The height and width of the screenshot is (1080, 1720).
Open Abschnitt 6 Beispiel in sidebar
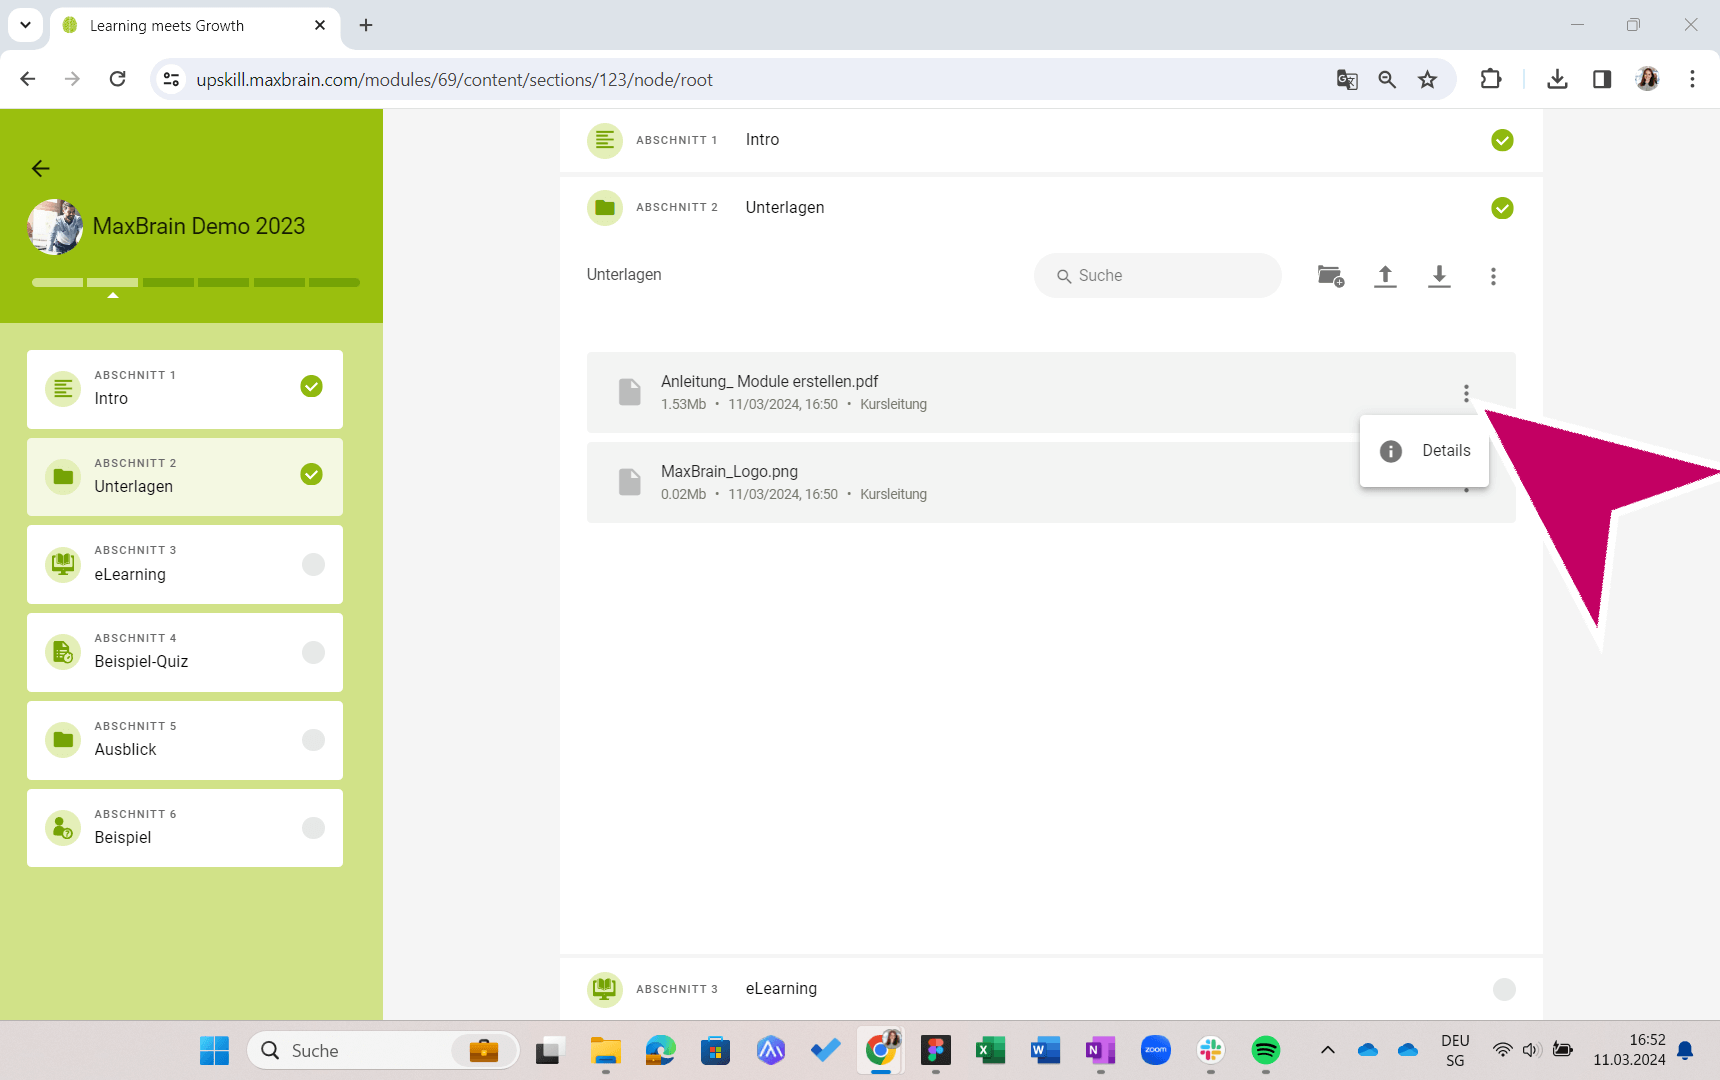pyautogui.click(x=185, y=828)
